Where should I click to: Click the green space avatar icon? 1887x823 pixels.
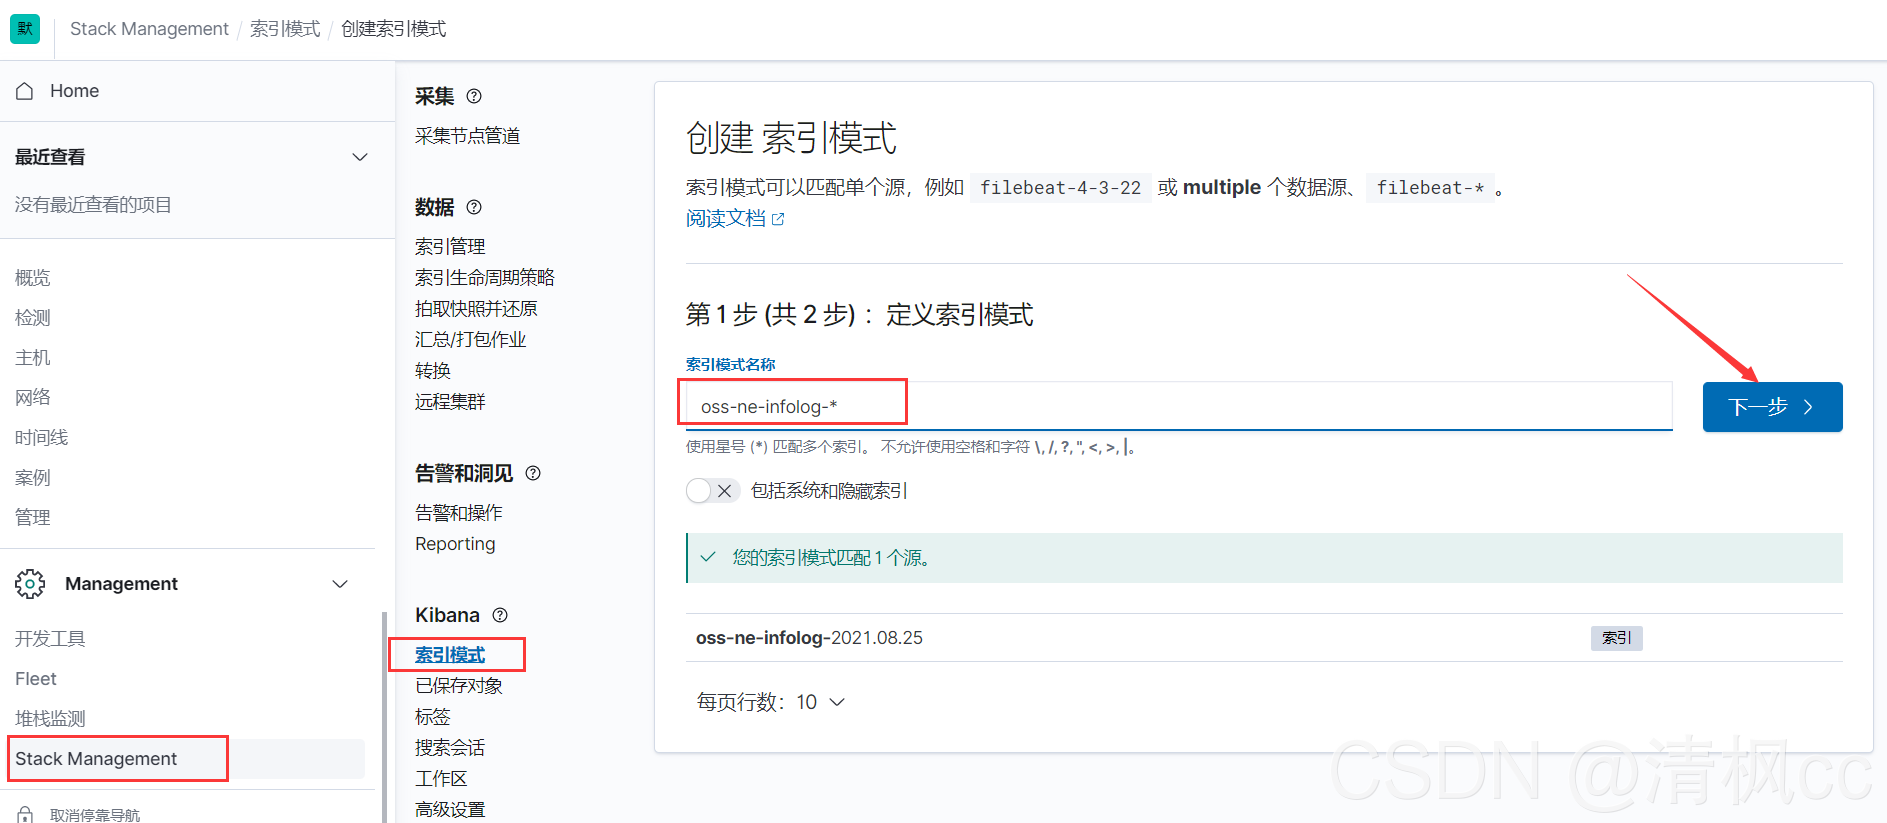click(25, 29)
